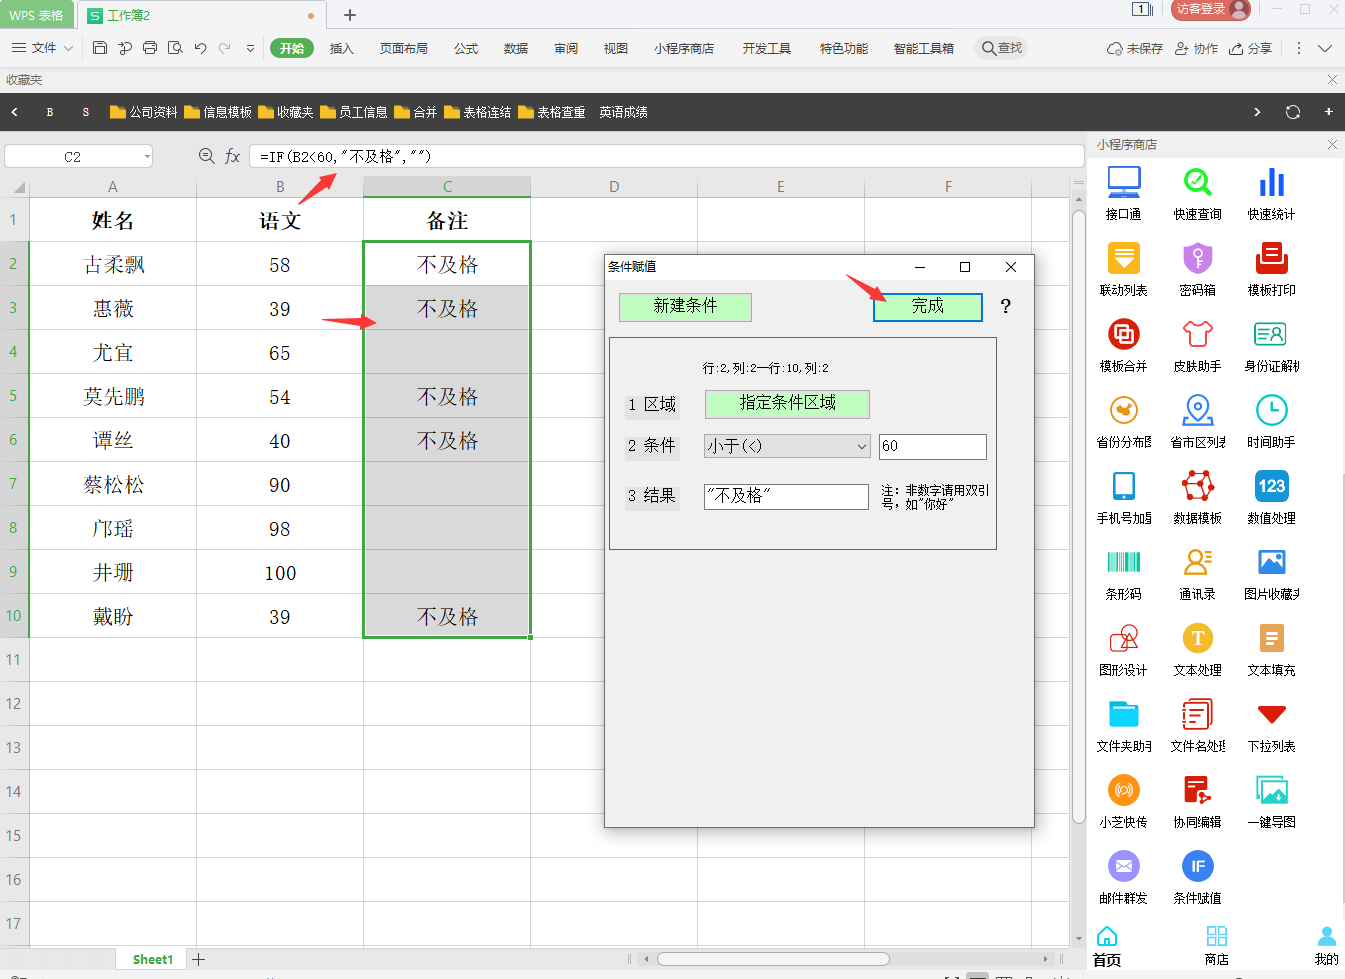Open the 文件夹助手 tool
This screenshot has height=979, width=1345.
click(x=1123, y=725)
